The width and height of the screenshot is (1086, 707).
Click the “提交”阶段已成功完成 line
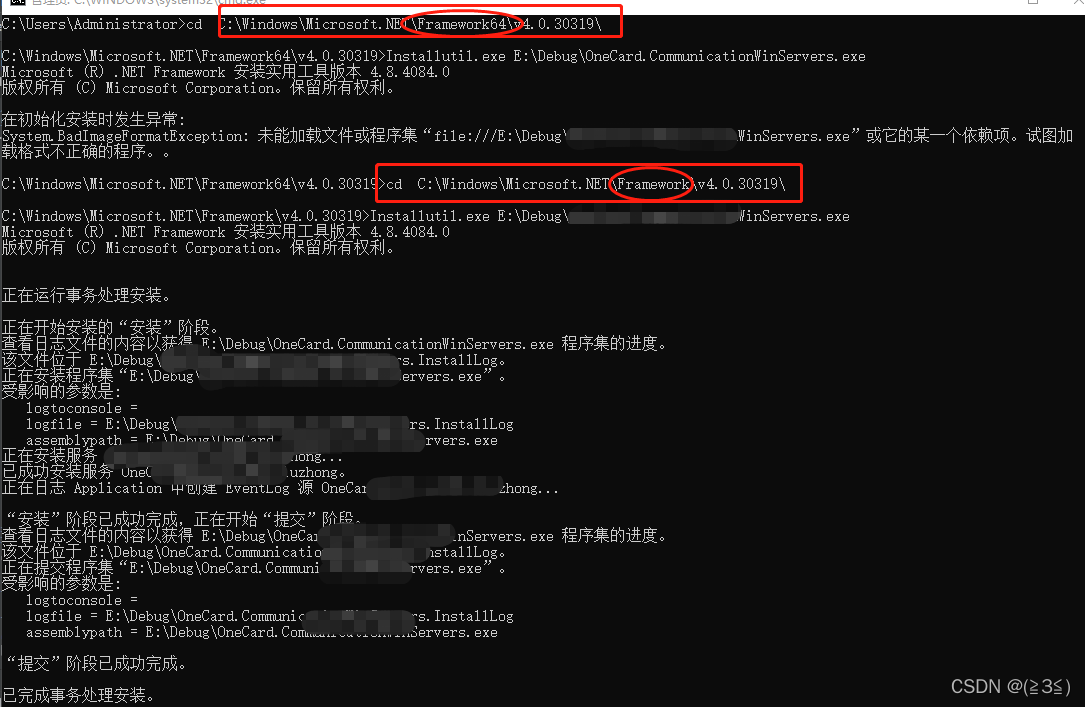tap(96, 664)
